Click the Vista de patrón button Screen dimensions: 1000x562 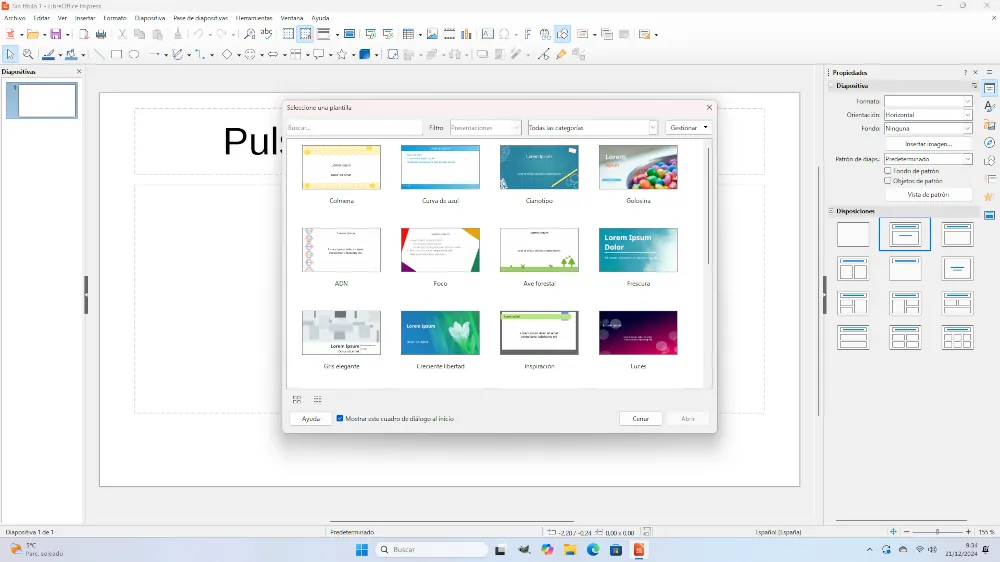pos(928,195)
